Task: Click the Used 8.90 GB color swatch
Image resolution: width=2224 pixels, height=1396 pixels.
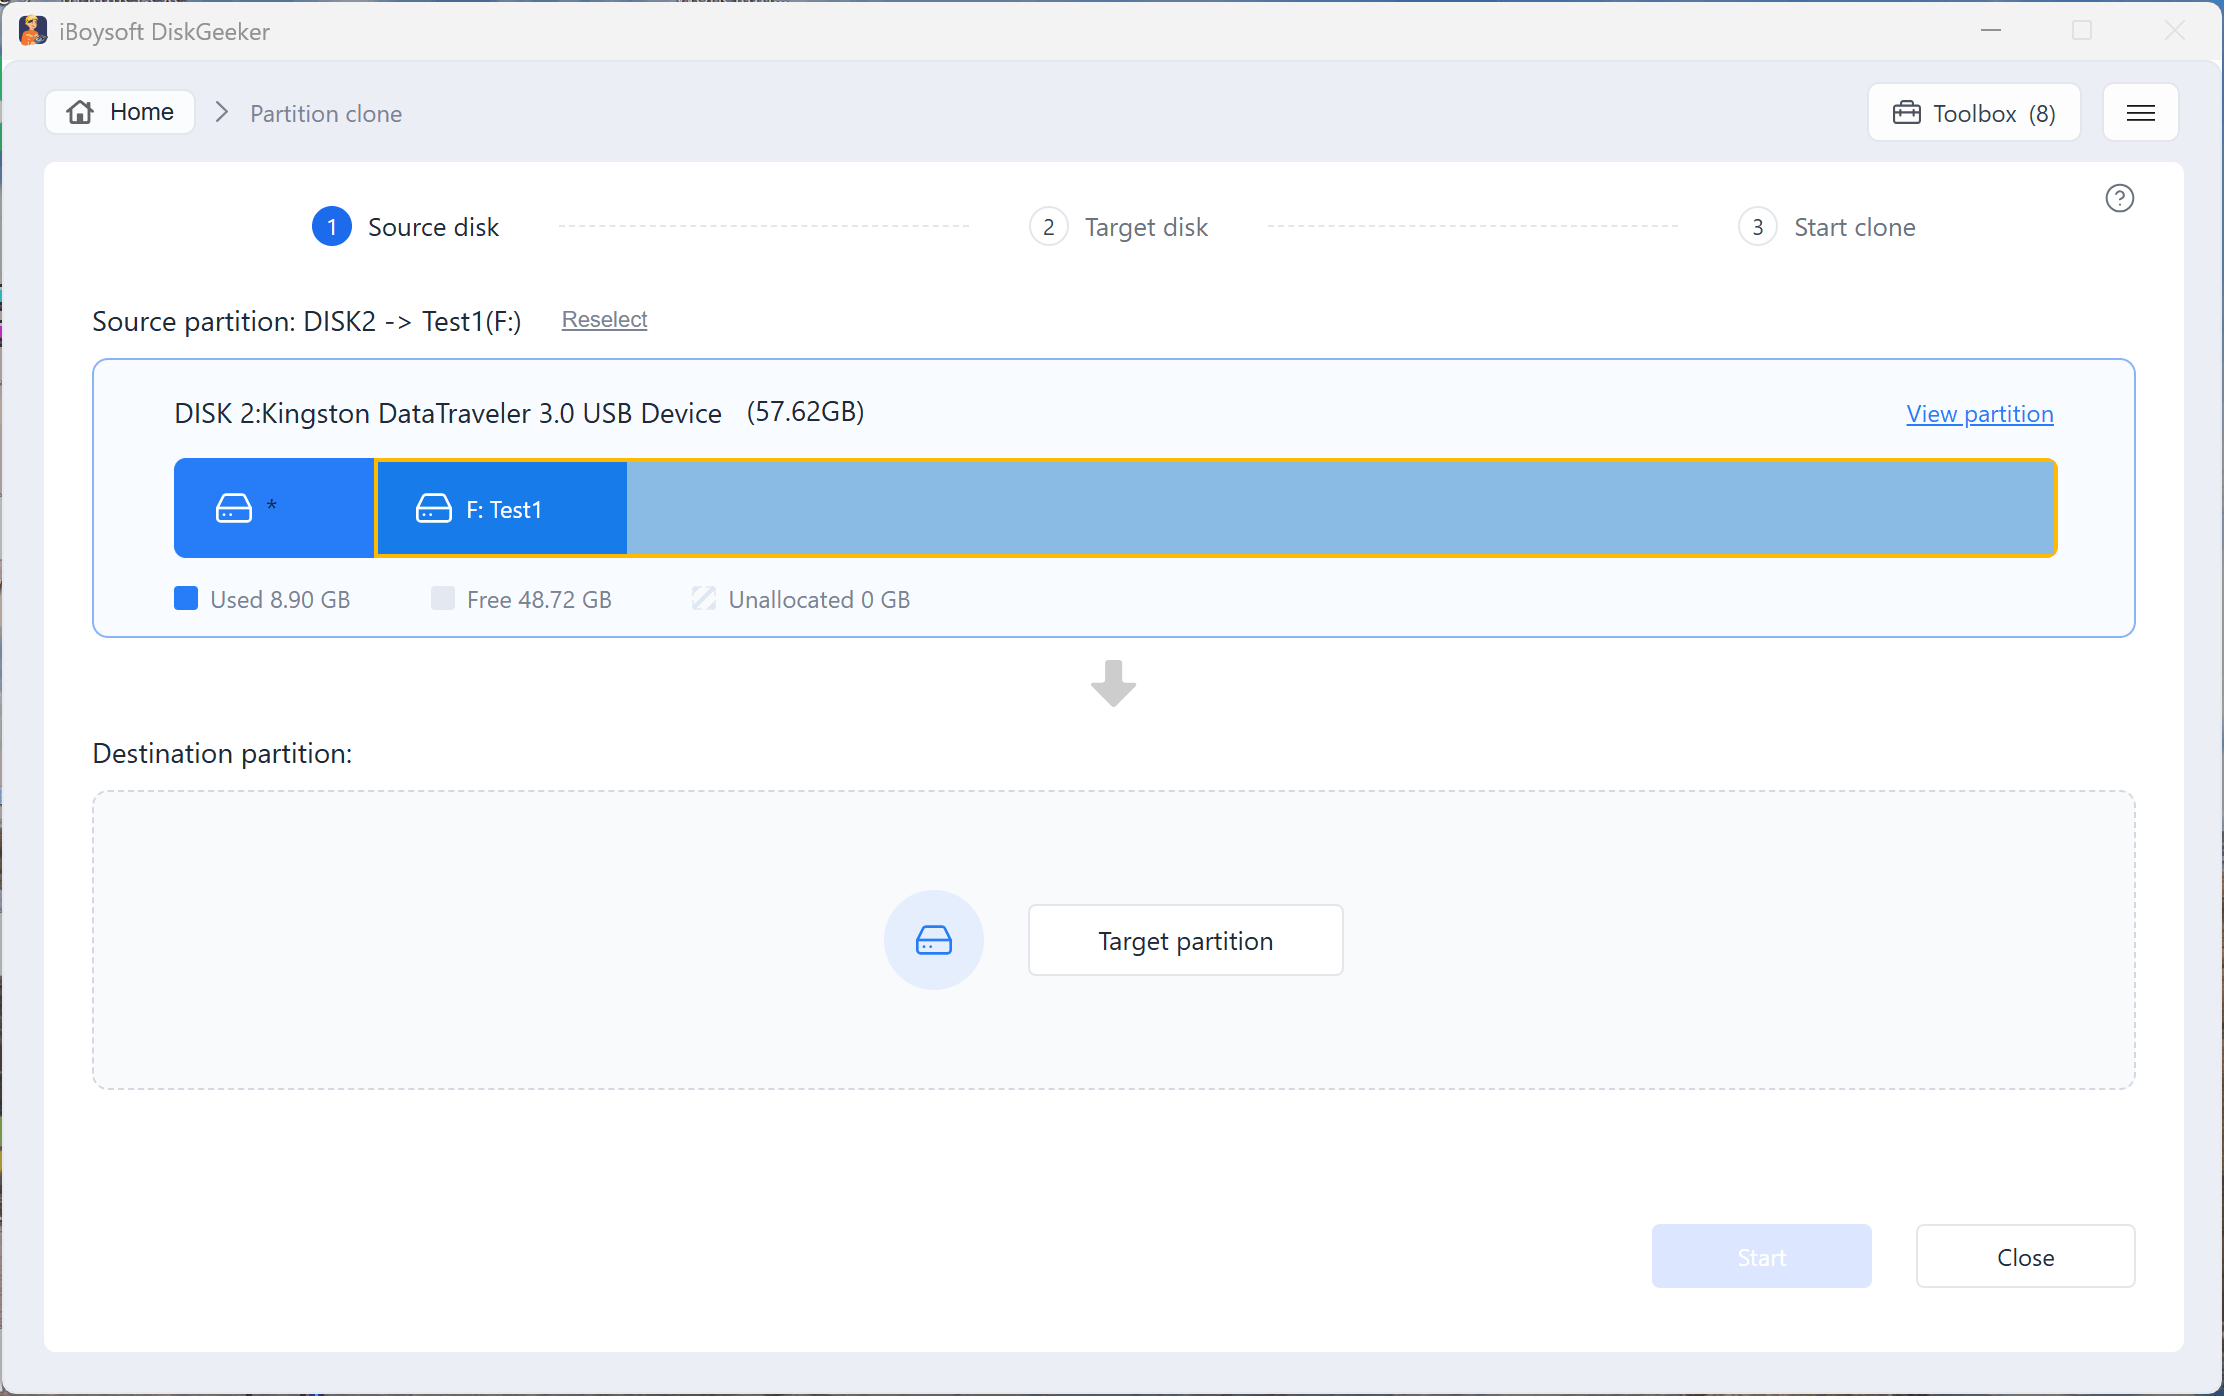Action: click(x=186, y=599)
